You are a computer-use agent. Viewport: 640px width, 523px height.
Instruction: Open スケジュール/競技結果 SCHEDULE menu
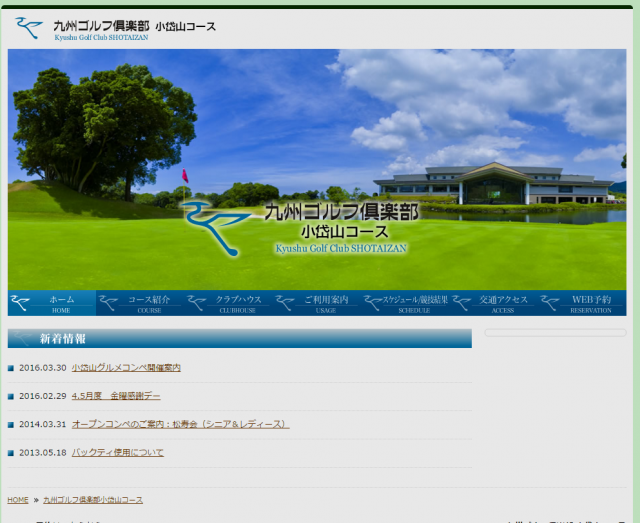[405, 303]
